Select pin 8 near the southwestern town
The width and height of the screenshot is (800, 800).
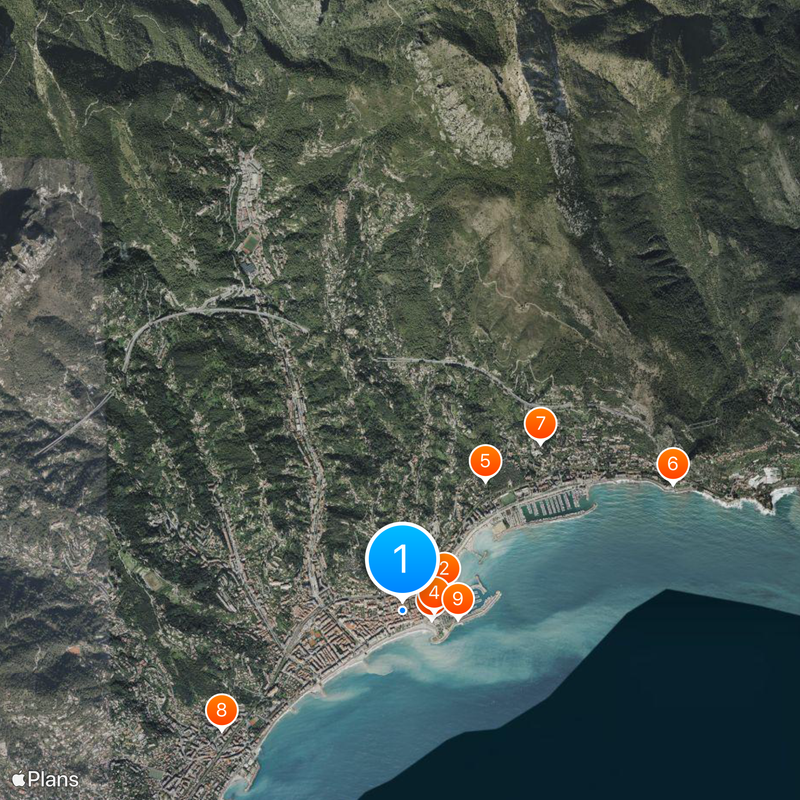click(x=220, y=711)
